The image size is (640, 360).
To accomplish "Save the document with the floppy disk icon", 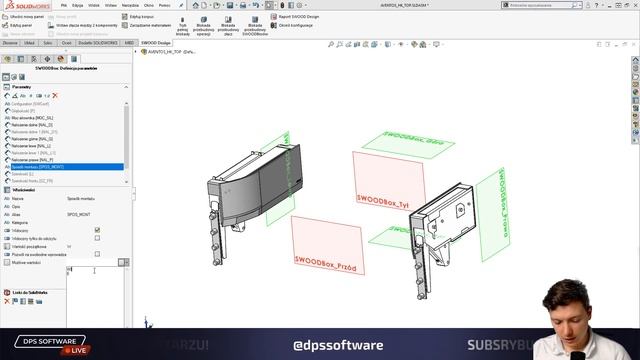I will click(230, 5).
